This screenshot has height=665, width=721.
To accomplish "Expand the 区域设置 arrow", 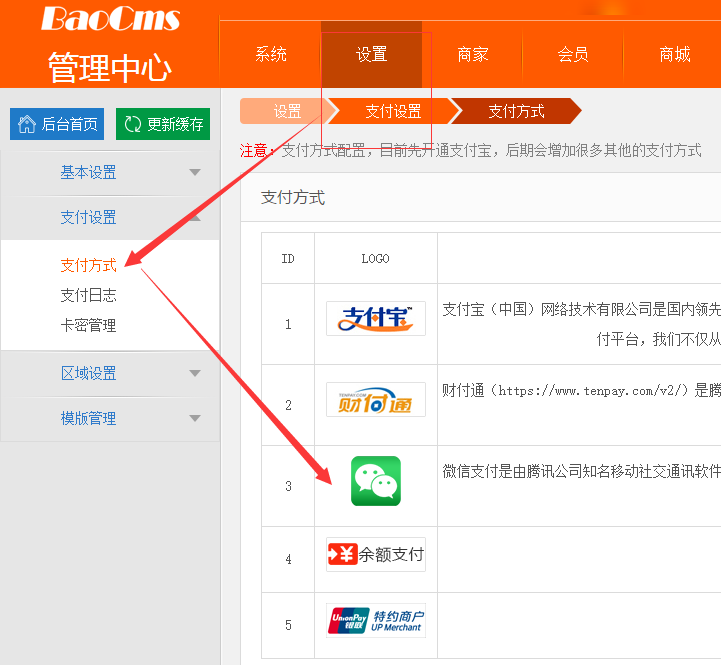I will tap(195, 373).
